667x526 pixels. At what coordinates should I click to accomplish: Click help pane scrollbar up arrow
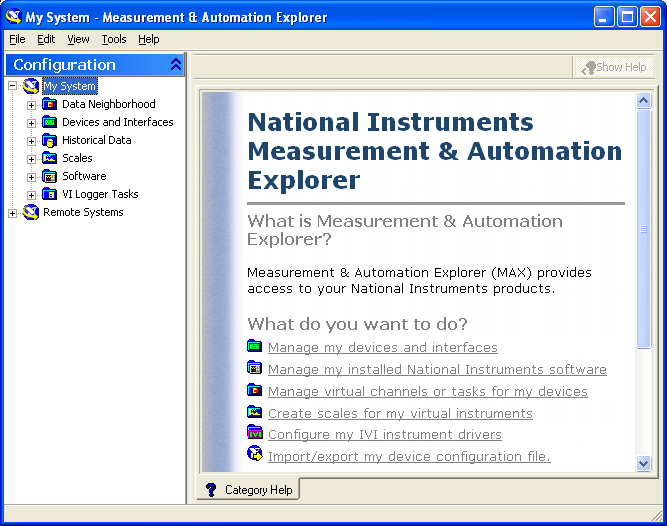[x=644, y=101]
